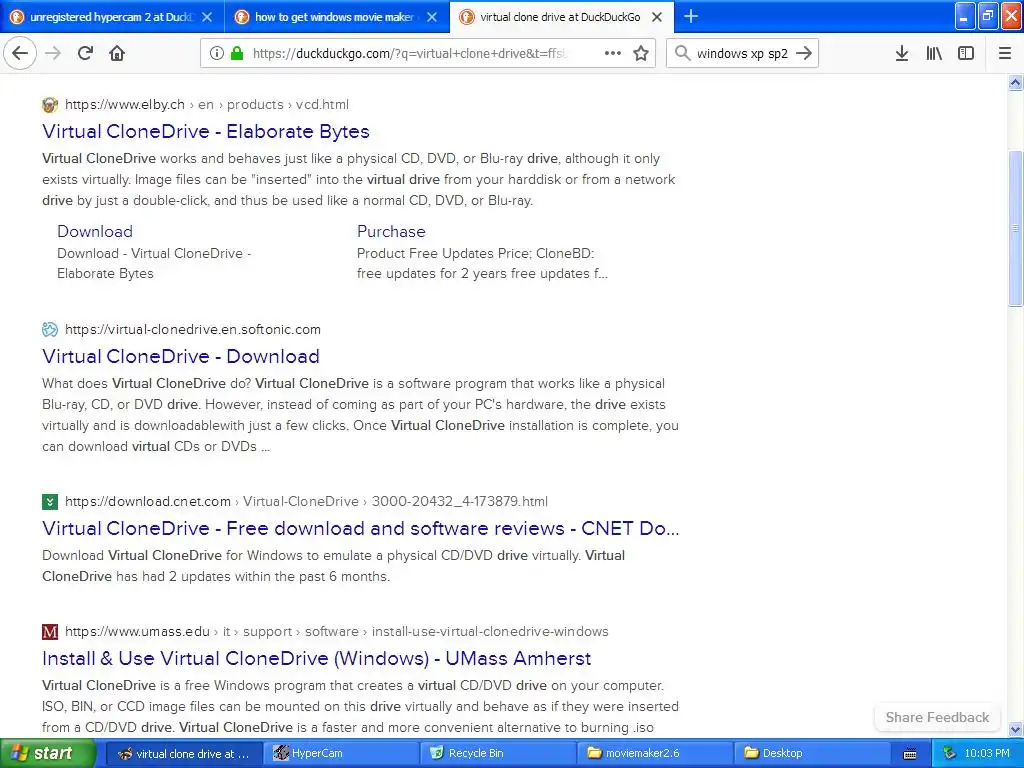1024x768 pixels.
Task: Click the elby.ch result URL
Action: coord(206,104)
